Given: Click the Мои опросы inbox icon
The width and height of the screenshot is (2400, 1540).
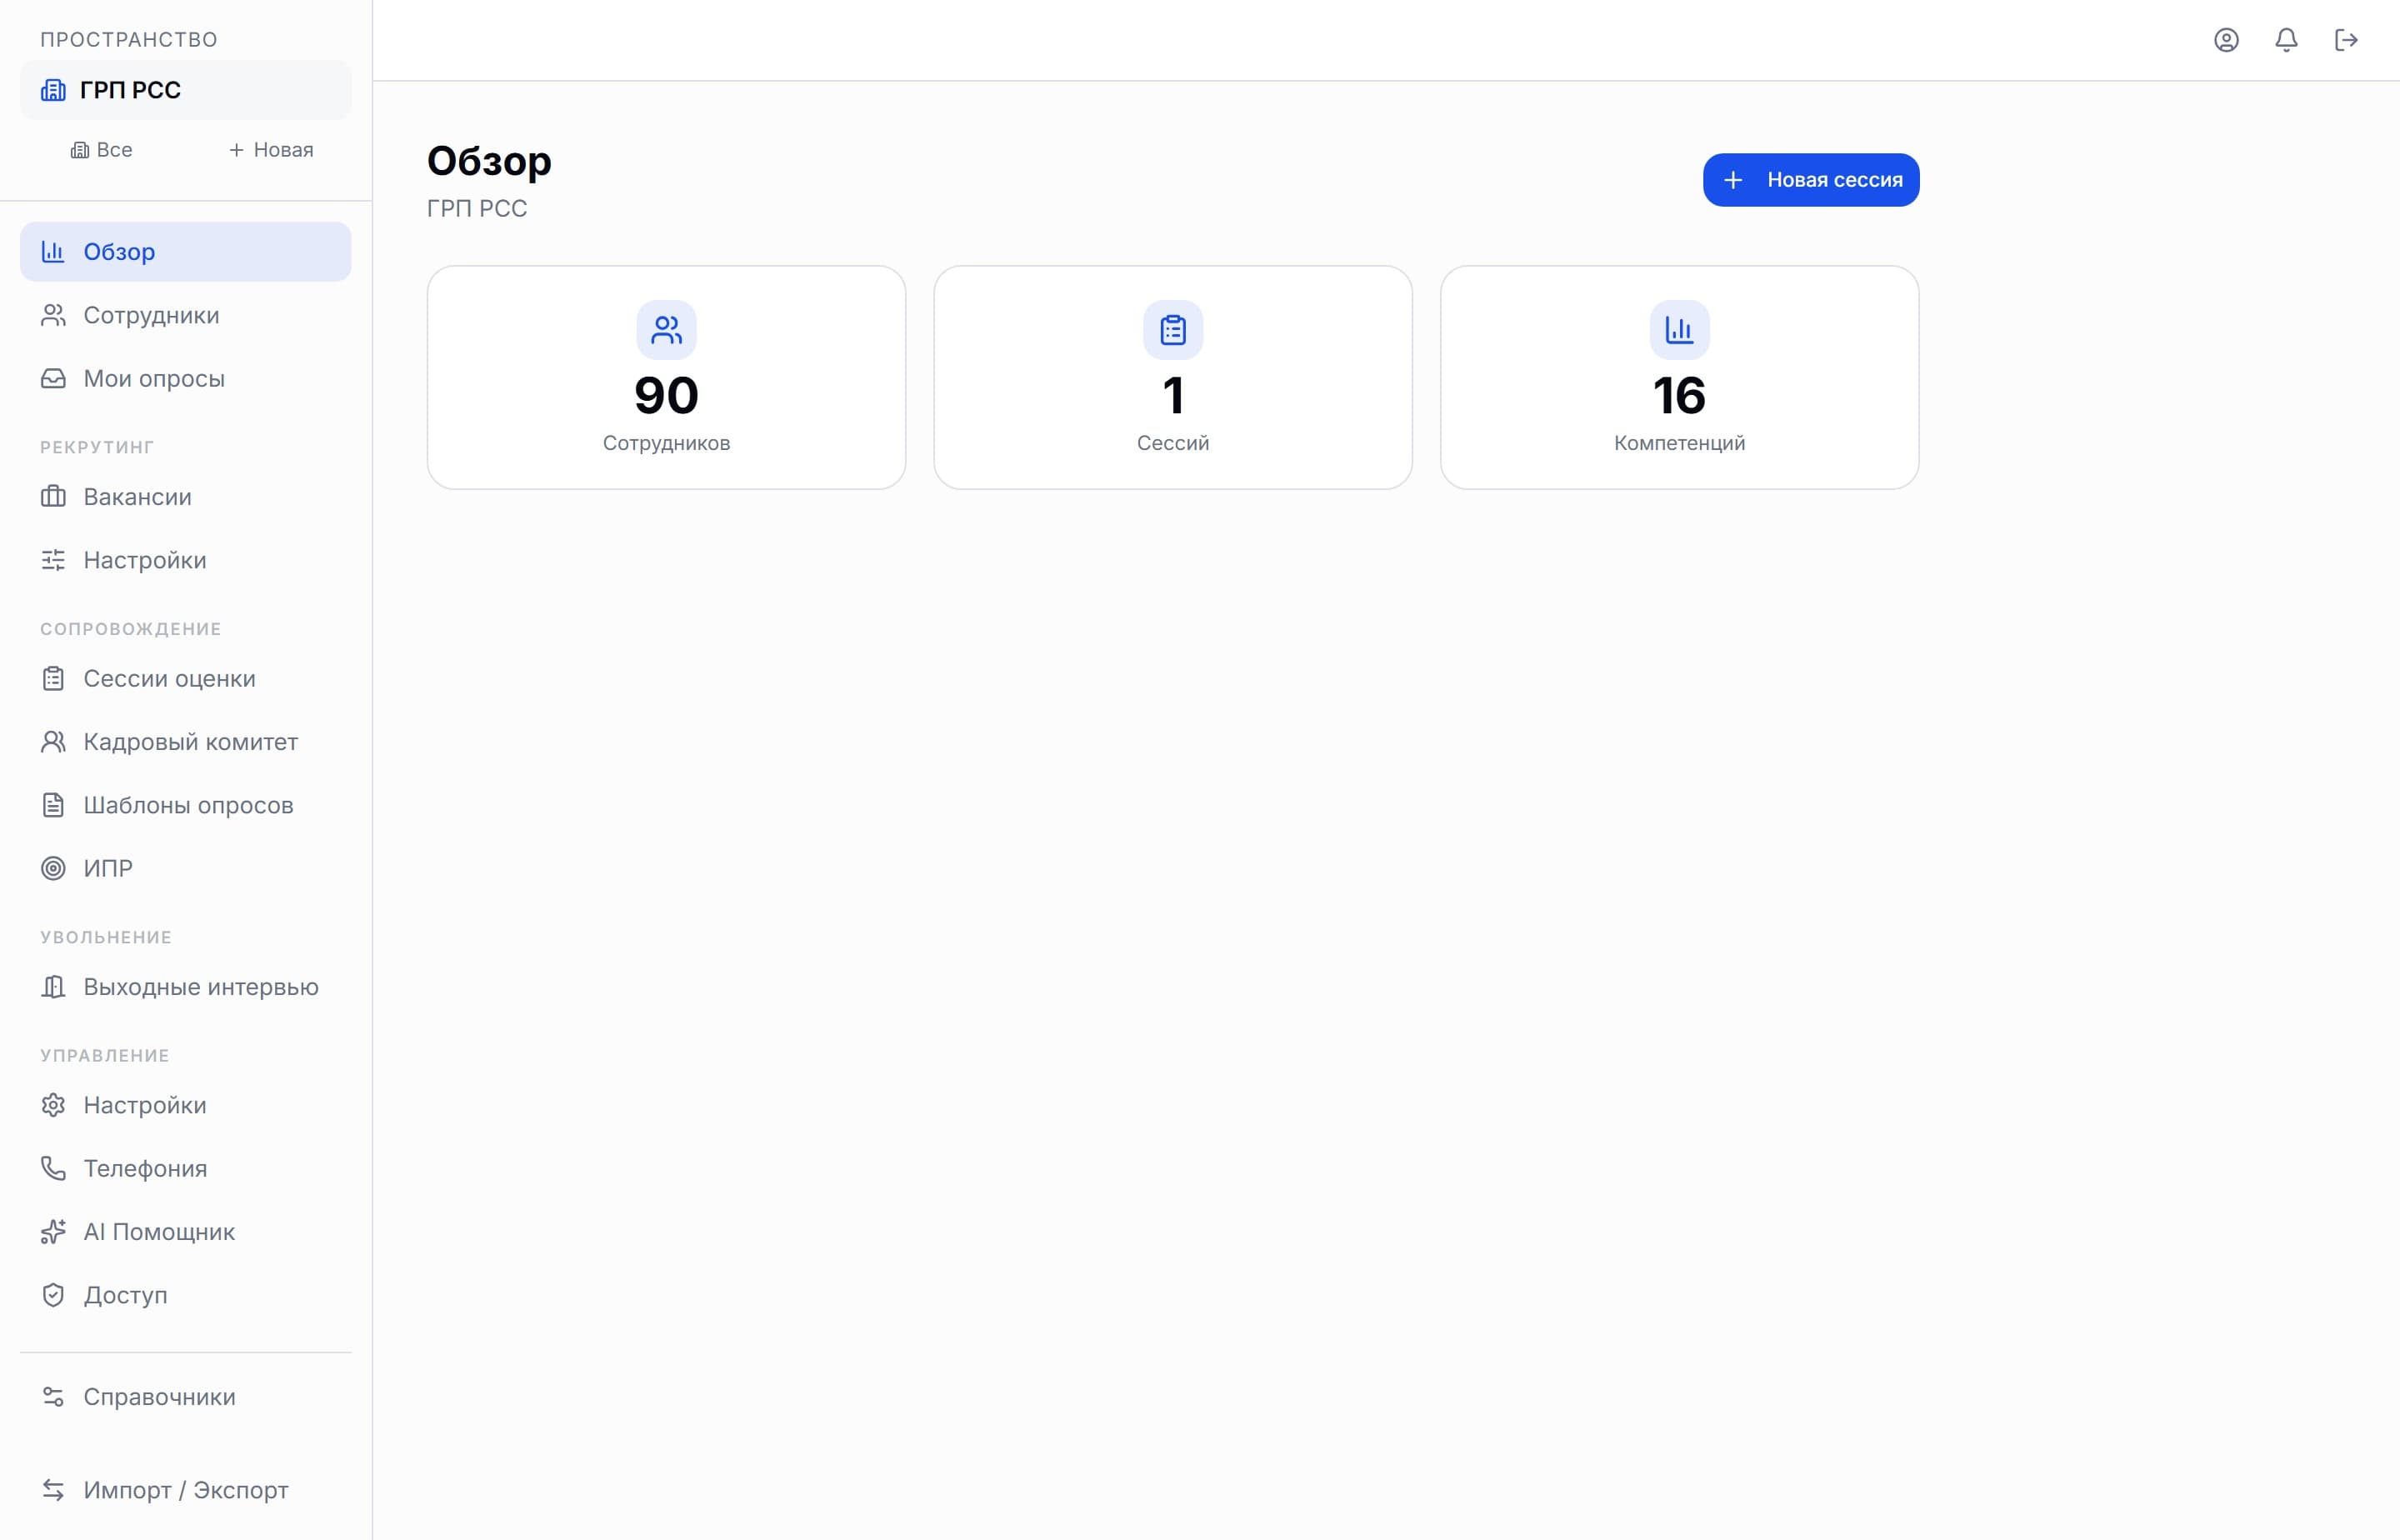Looking at the screenshot, I should pyautogui.click(x=53, y=378).
